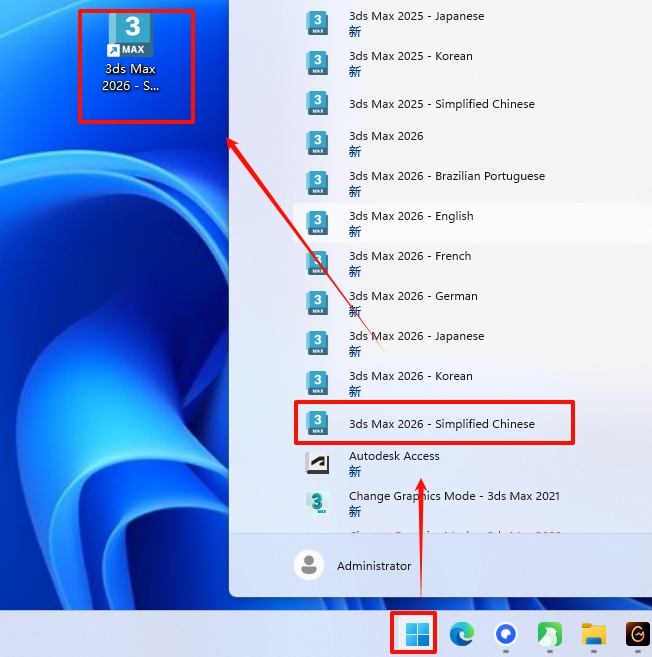
Task: Open File Explorer from the taskbar
Action: [x=594, y=633]
